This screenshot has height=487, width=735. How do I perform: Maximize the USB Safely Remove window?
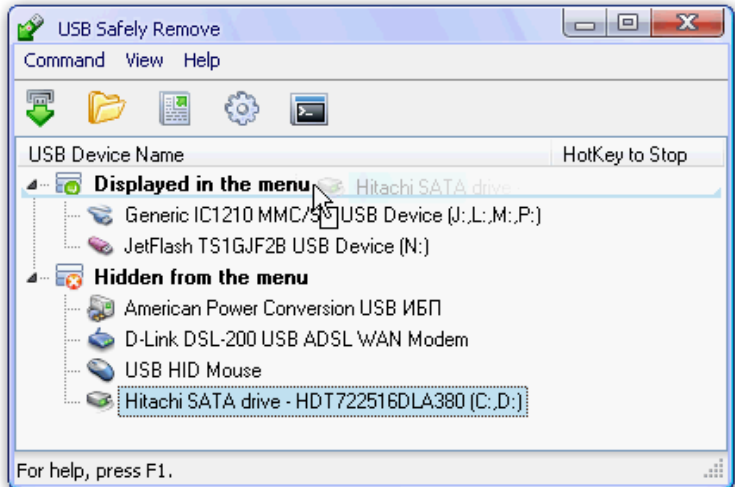click(628, 23)
